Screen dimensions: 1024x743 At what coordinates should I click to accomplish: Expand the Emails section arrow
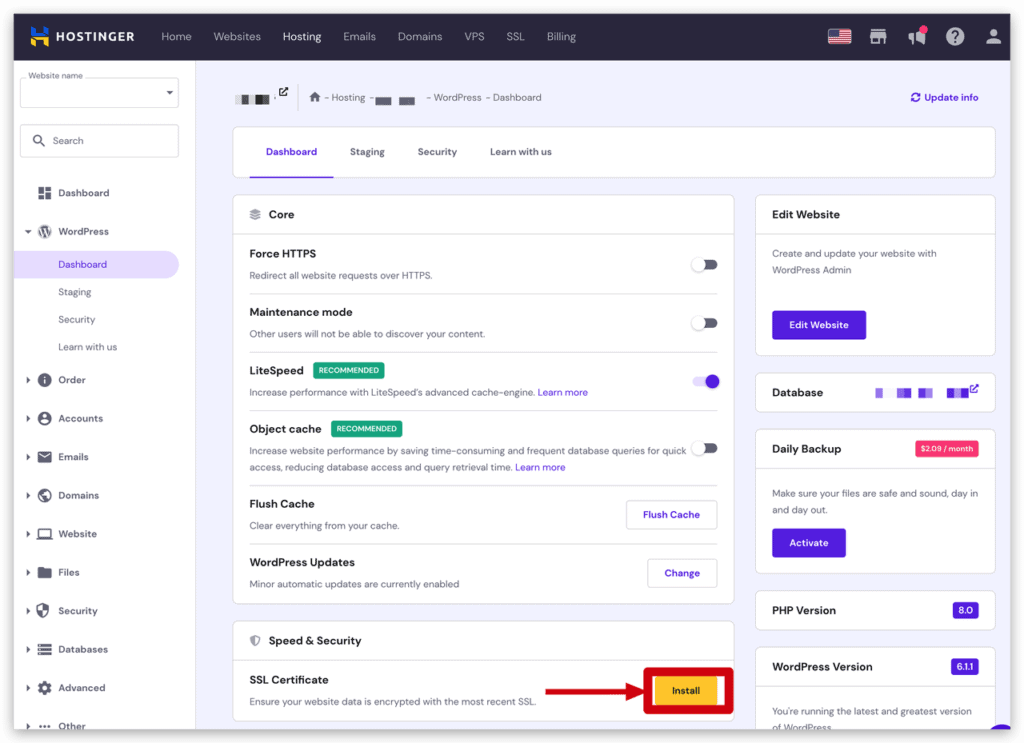tap(28, 457)
